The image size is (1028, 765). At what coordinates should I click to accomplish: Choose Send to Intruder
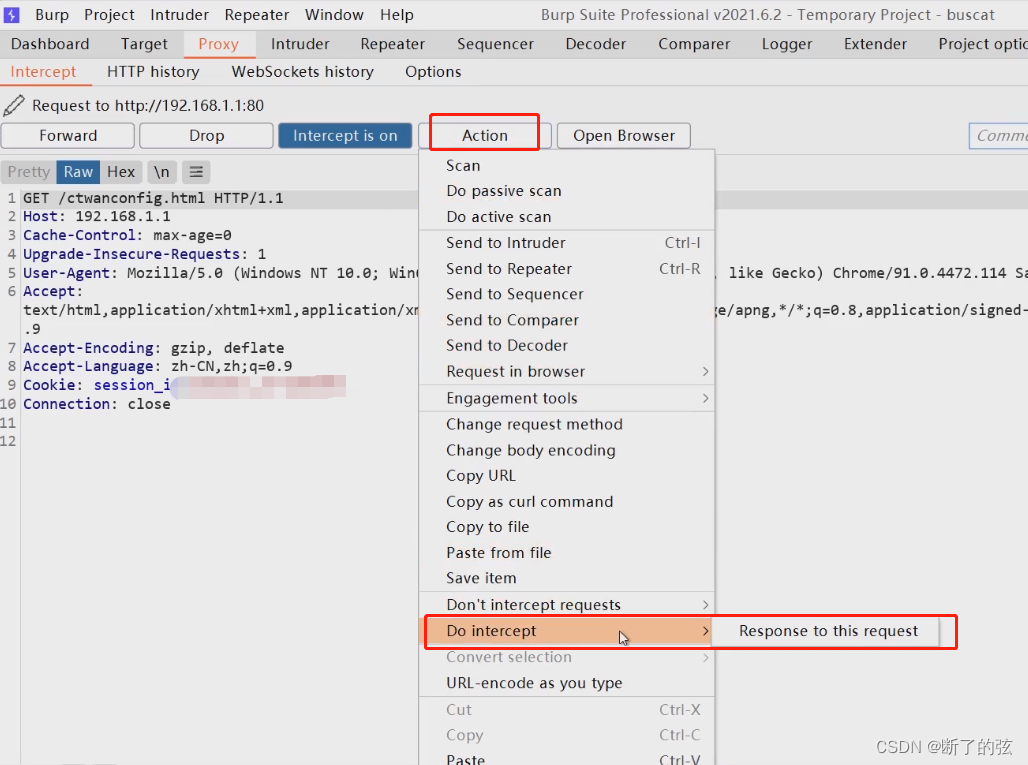click(566, 243)
